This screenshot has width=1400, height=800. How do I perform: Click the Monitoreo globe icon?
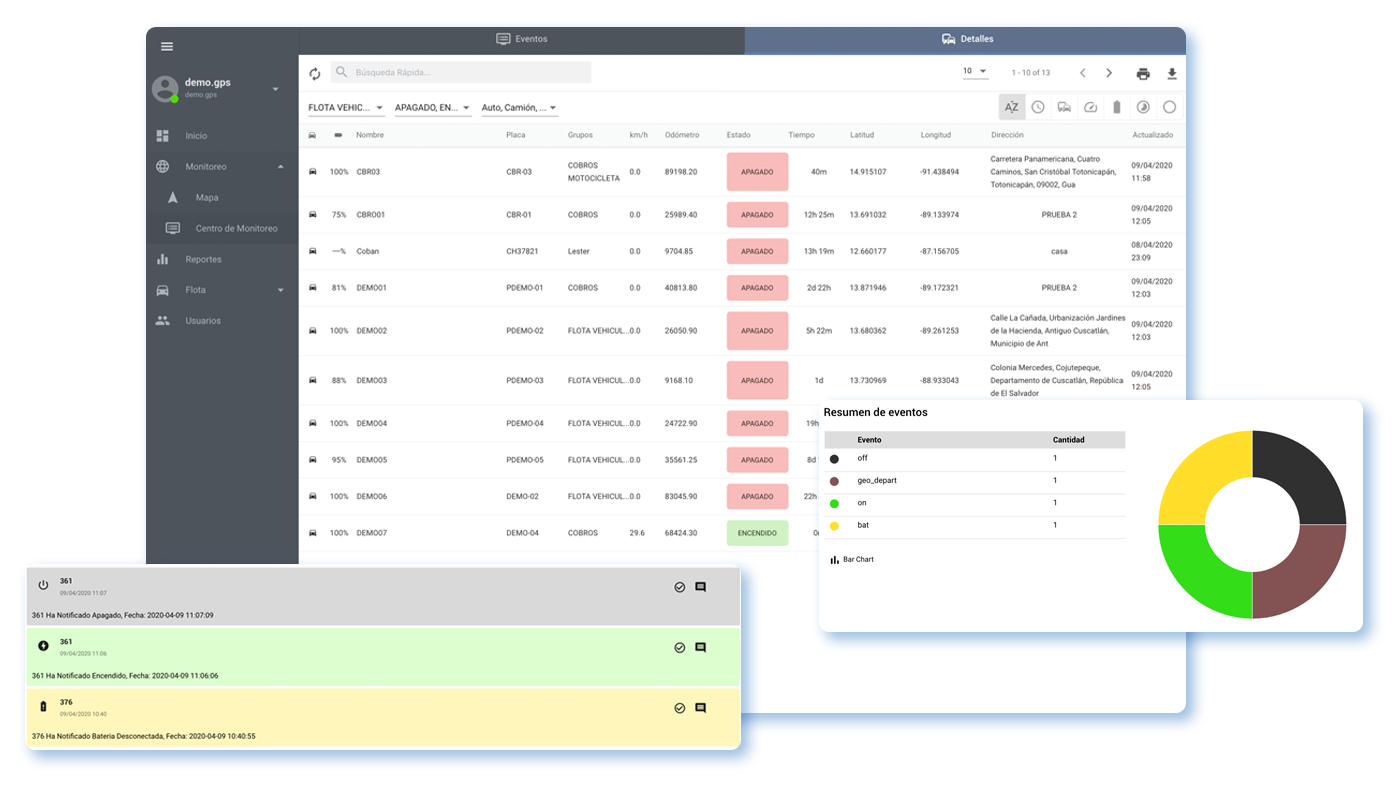(x=163, y=167)
